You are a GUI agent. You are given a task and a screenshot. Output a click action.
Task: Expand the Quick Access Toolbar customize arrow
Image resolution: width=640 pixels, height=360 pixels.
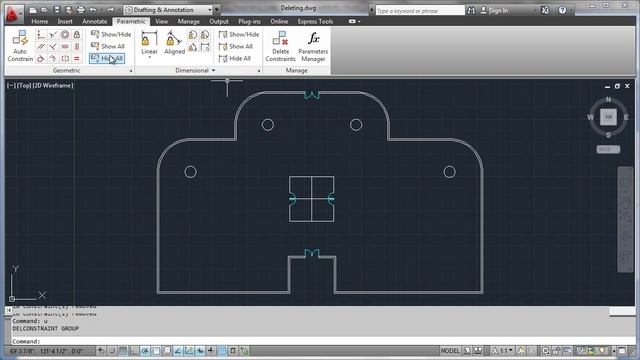[x=217, y=10]
